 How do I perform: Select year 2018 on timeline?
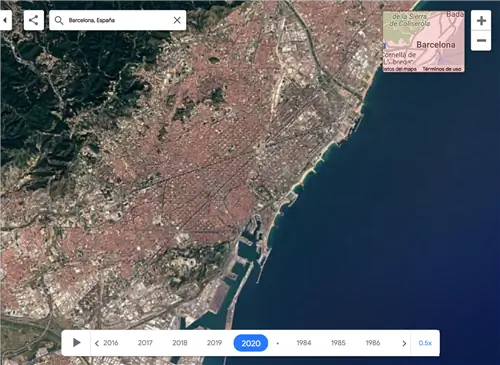pyautogui.click(x=180, y=343)
